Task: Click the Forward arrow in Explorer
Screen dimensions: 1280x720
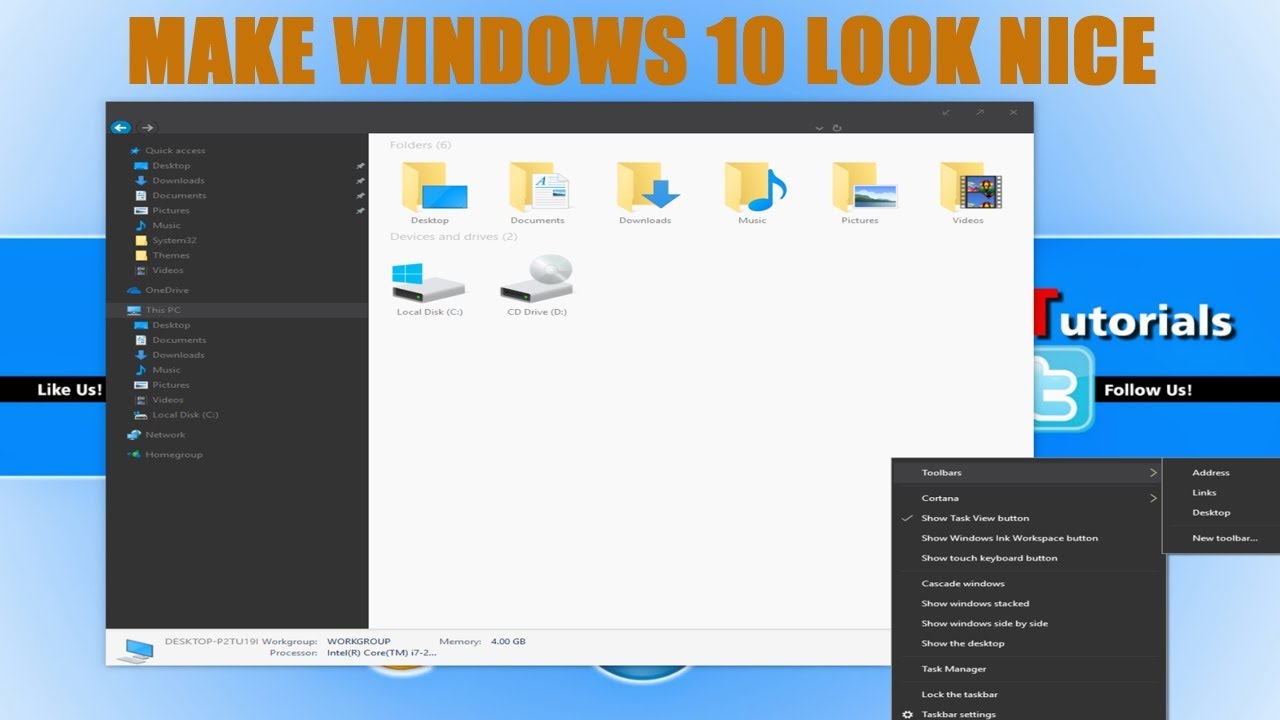Action: [147, 127]
